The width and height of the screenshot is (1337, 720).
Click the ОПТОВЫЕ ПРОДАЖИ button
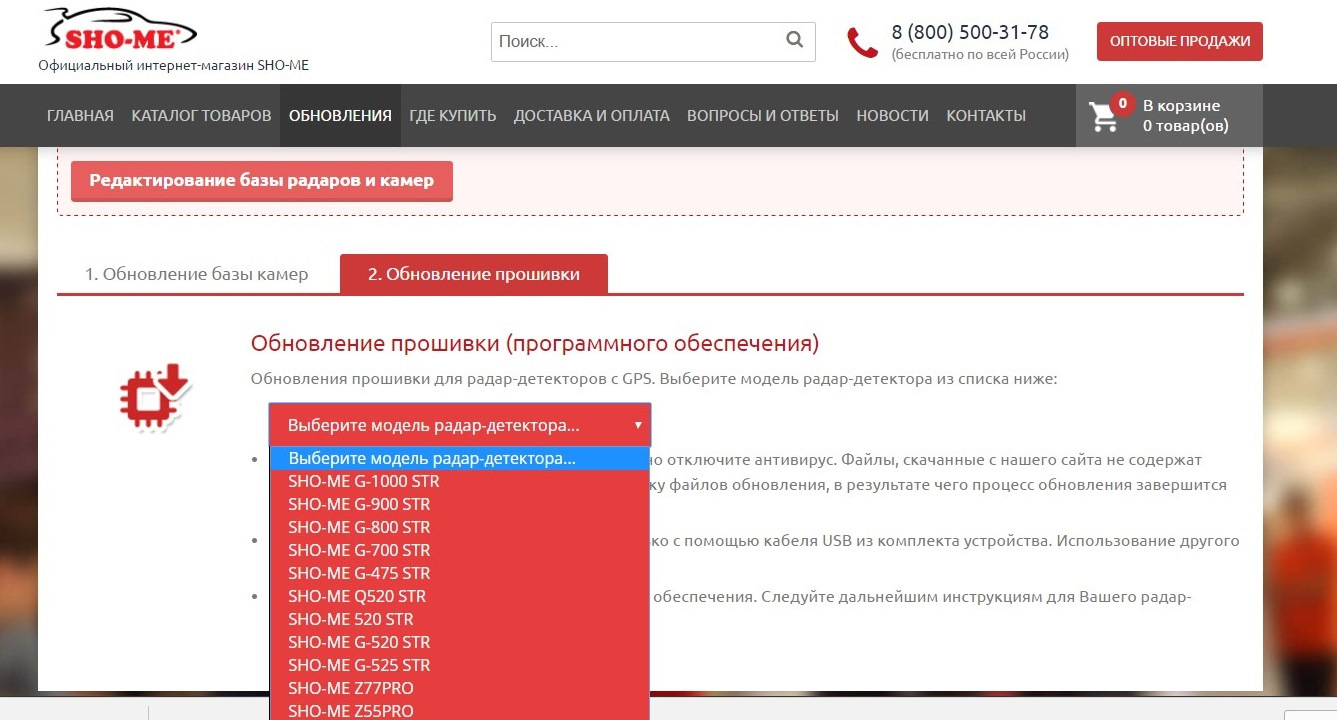pyautogui.click(x=1180, y=41)
